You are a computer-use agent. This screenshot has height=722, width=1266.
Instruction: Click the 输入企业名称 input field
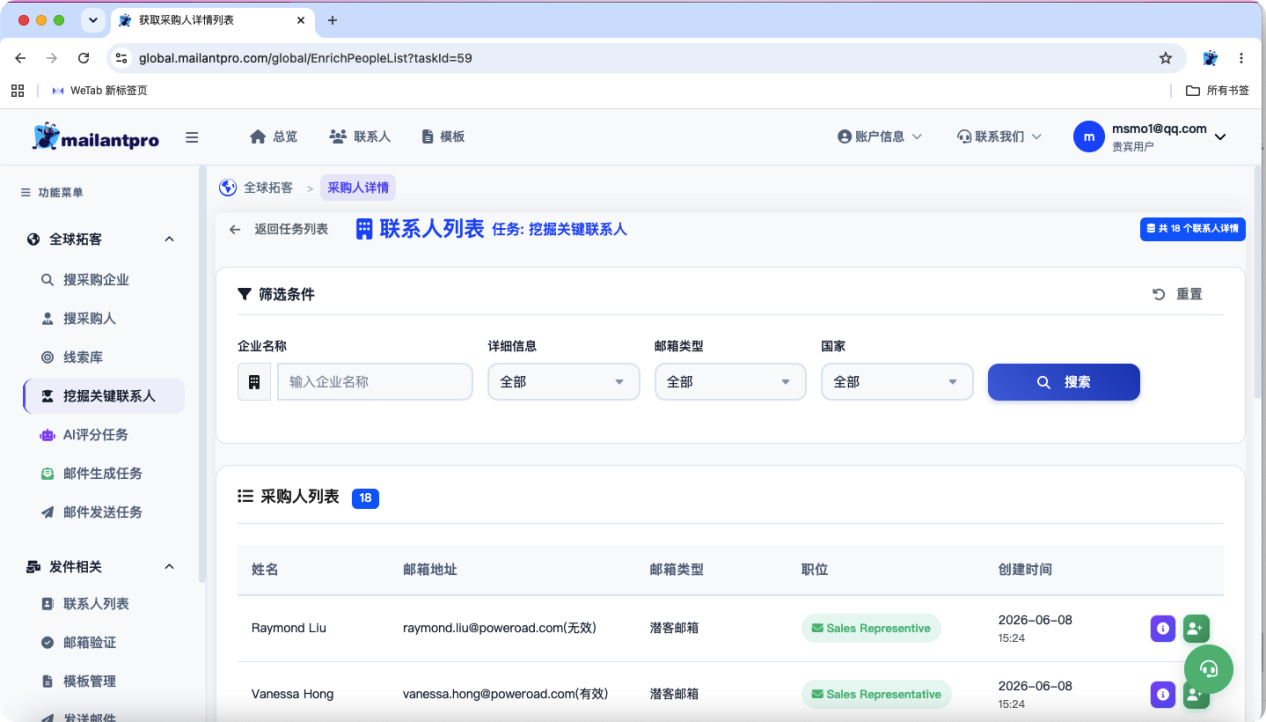(375, 382)
